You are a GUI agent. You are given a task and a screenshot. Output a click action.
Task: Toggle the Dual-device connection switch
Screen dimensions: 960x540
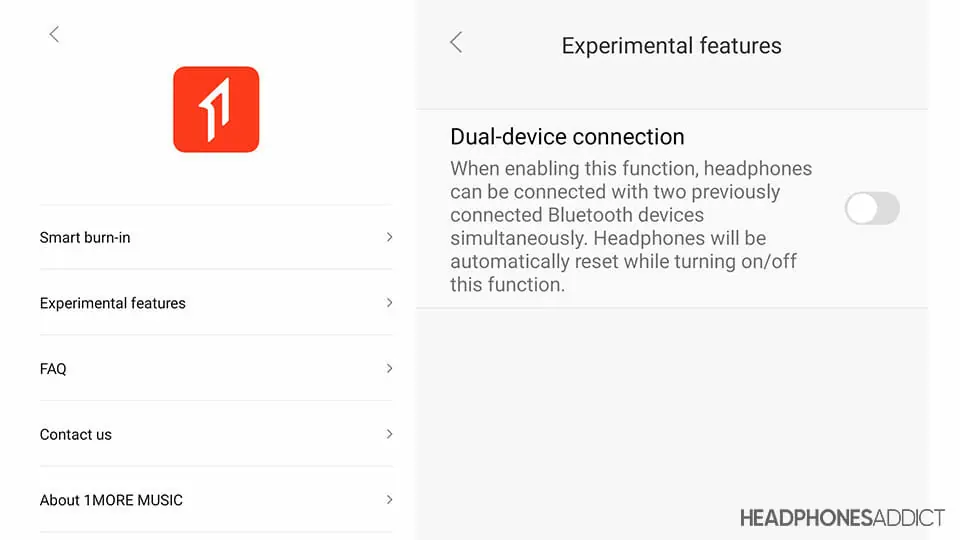pyautogui.click(x=872, y=209)
